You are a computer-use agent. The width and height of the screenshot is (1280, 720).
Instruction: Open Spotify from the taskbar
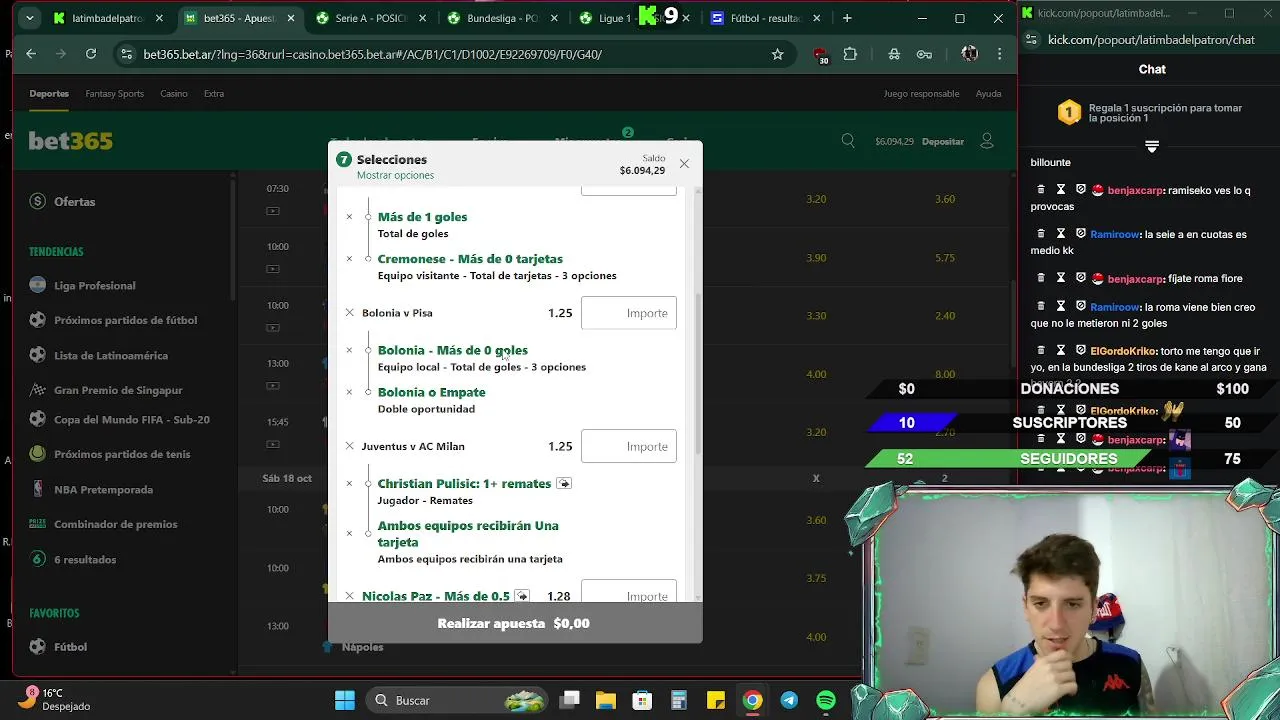click(826, 700)
